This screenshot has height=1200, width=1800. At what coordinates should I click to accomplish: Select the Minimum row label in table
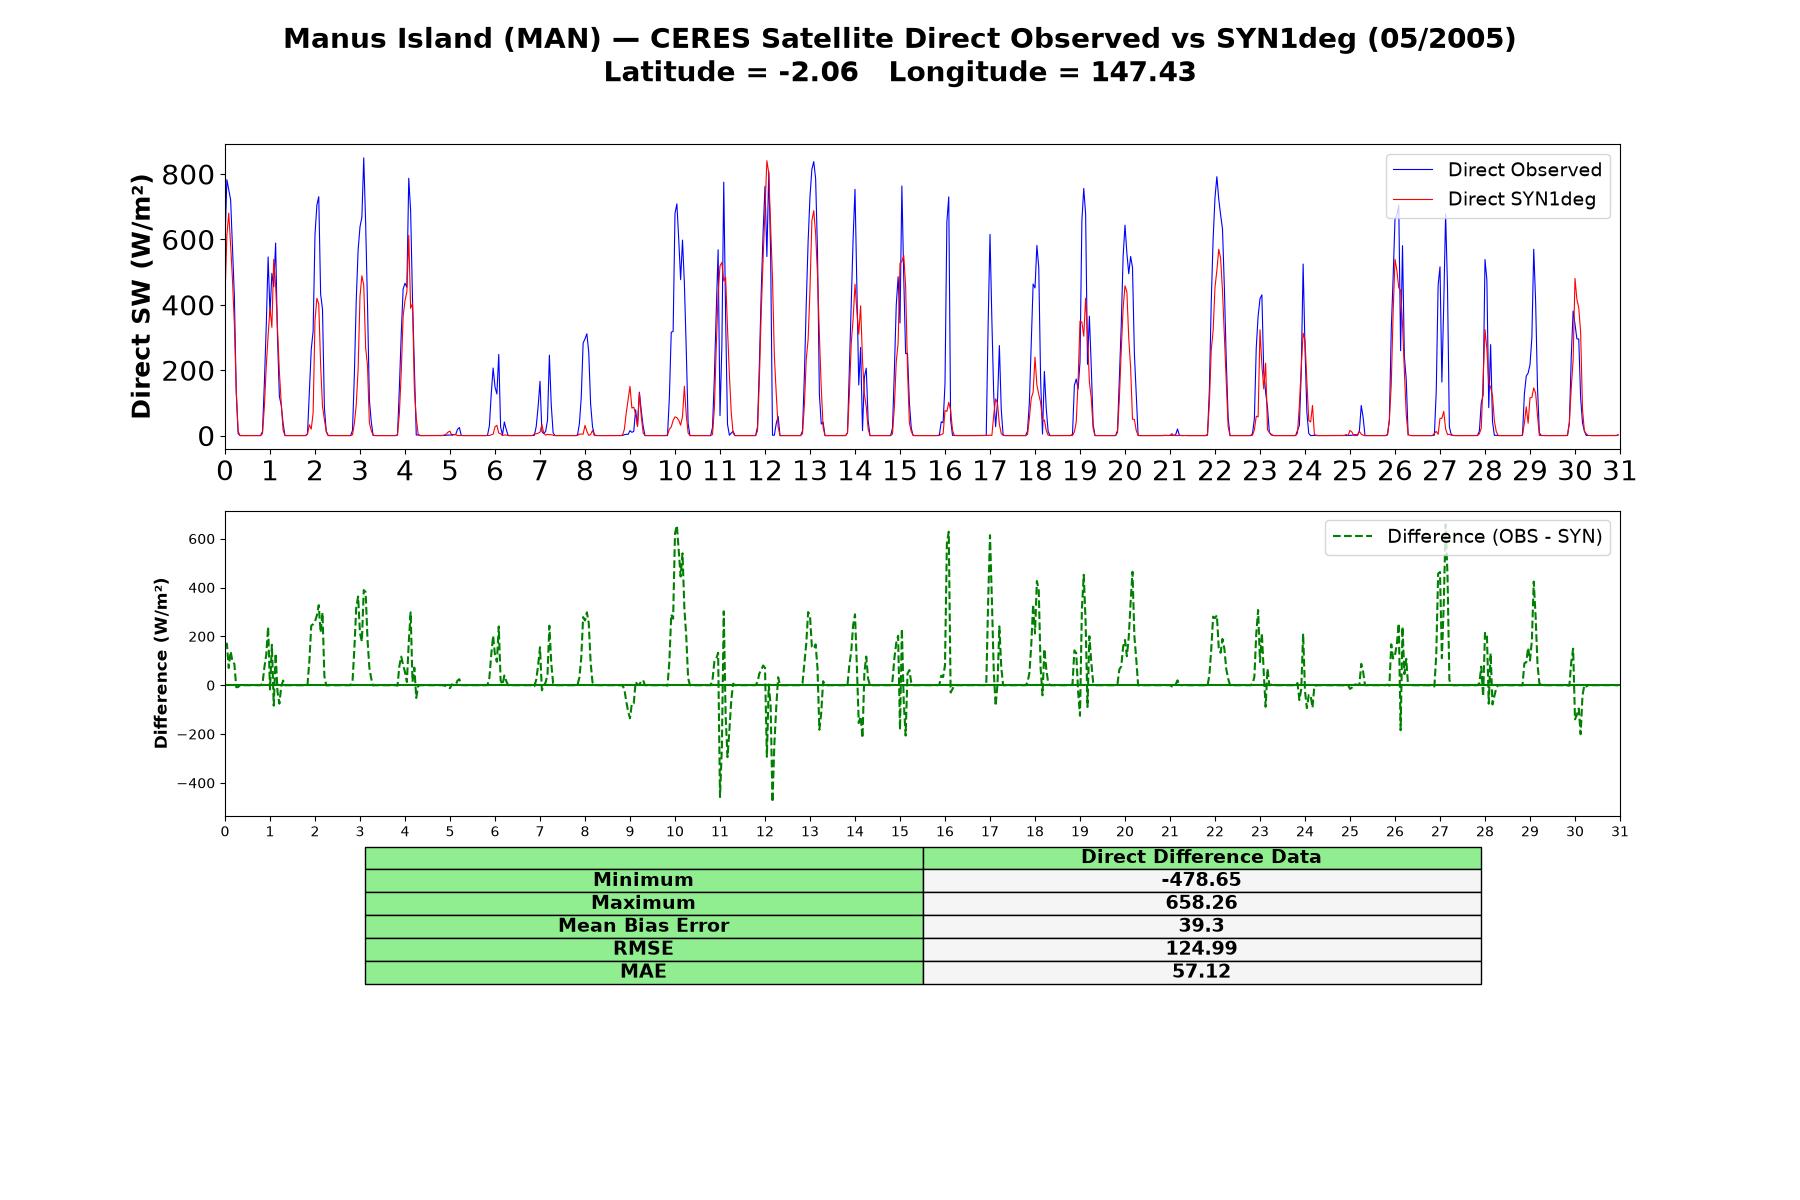643,880
